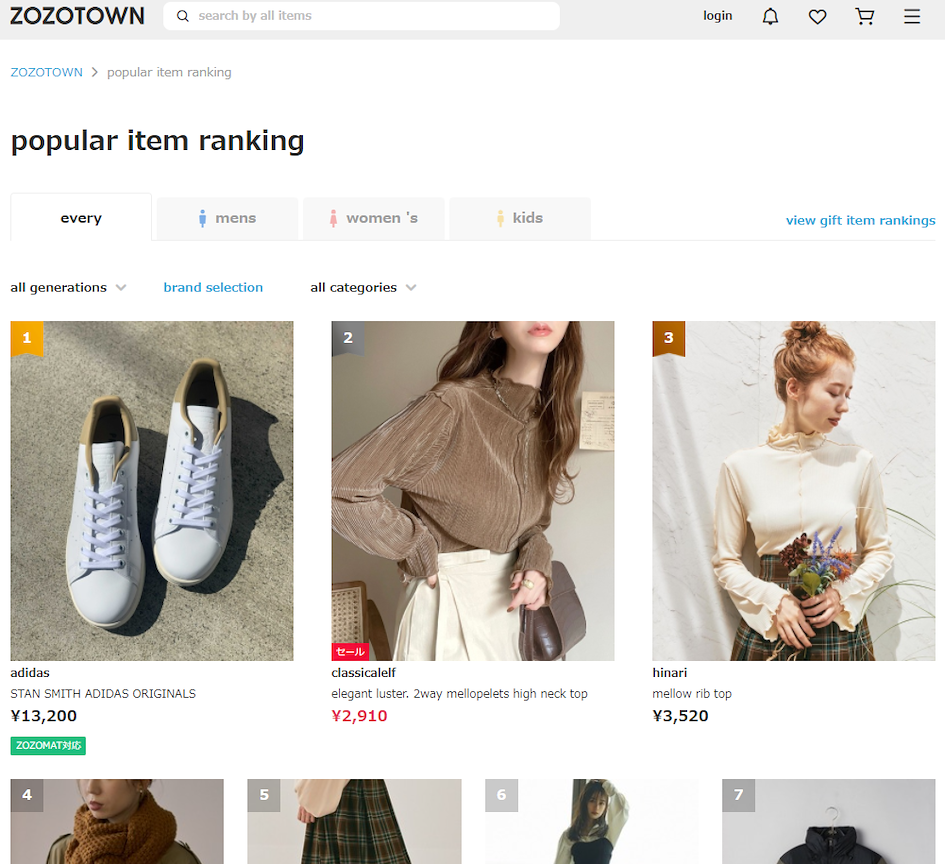945x864 pixels.
Task: Click the ¥3,520 price
Action: point(680,716)
